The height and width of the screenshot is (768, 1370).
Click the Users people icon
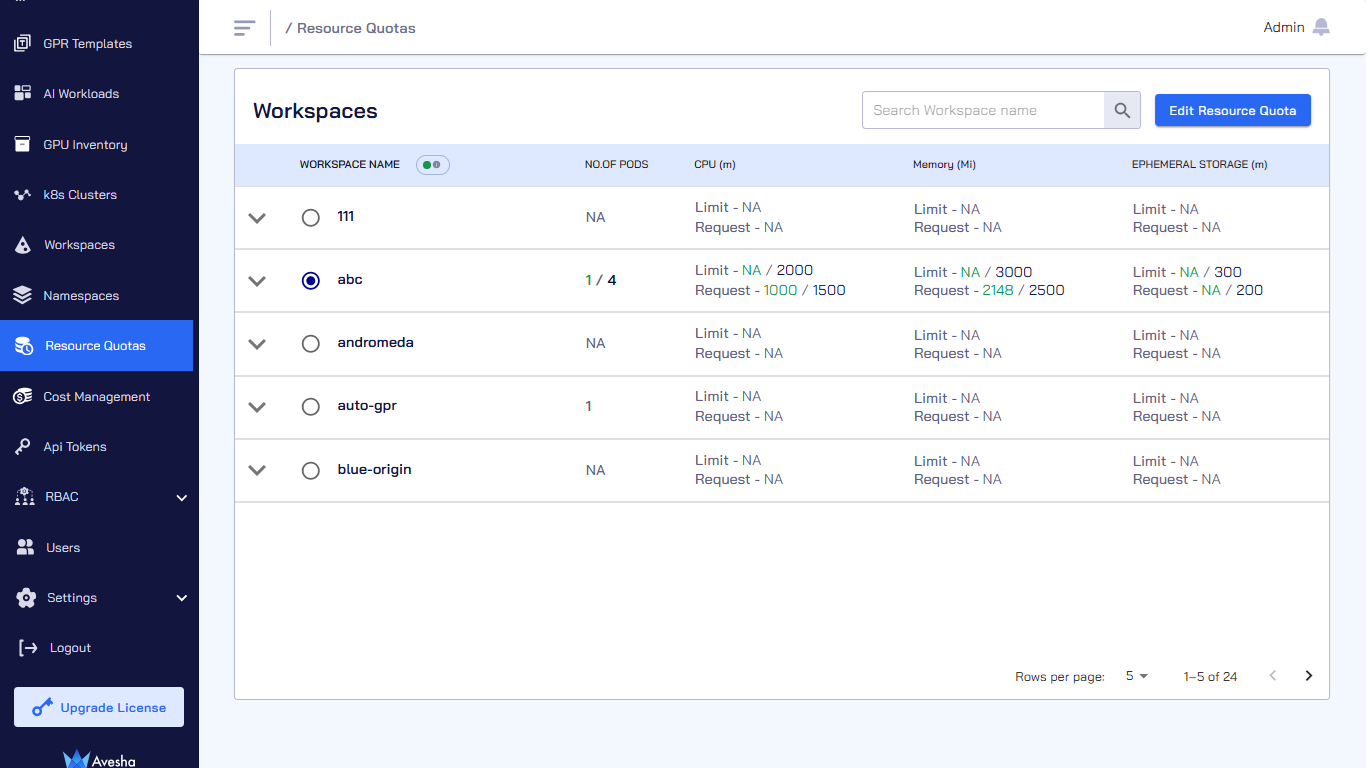click(x=25, y=547)
